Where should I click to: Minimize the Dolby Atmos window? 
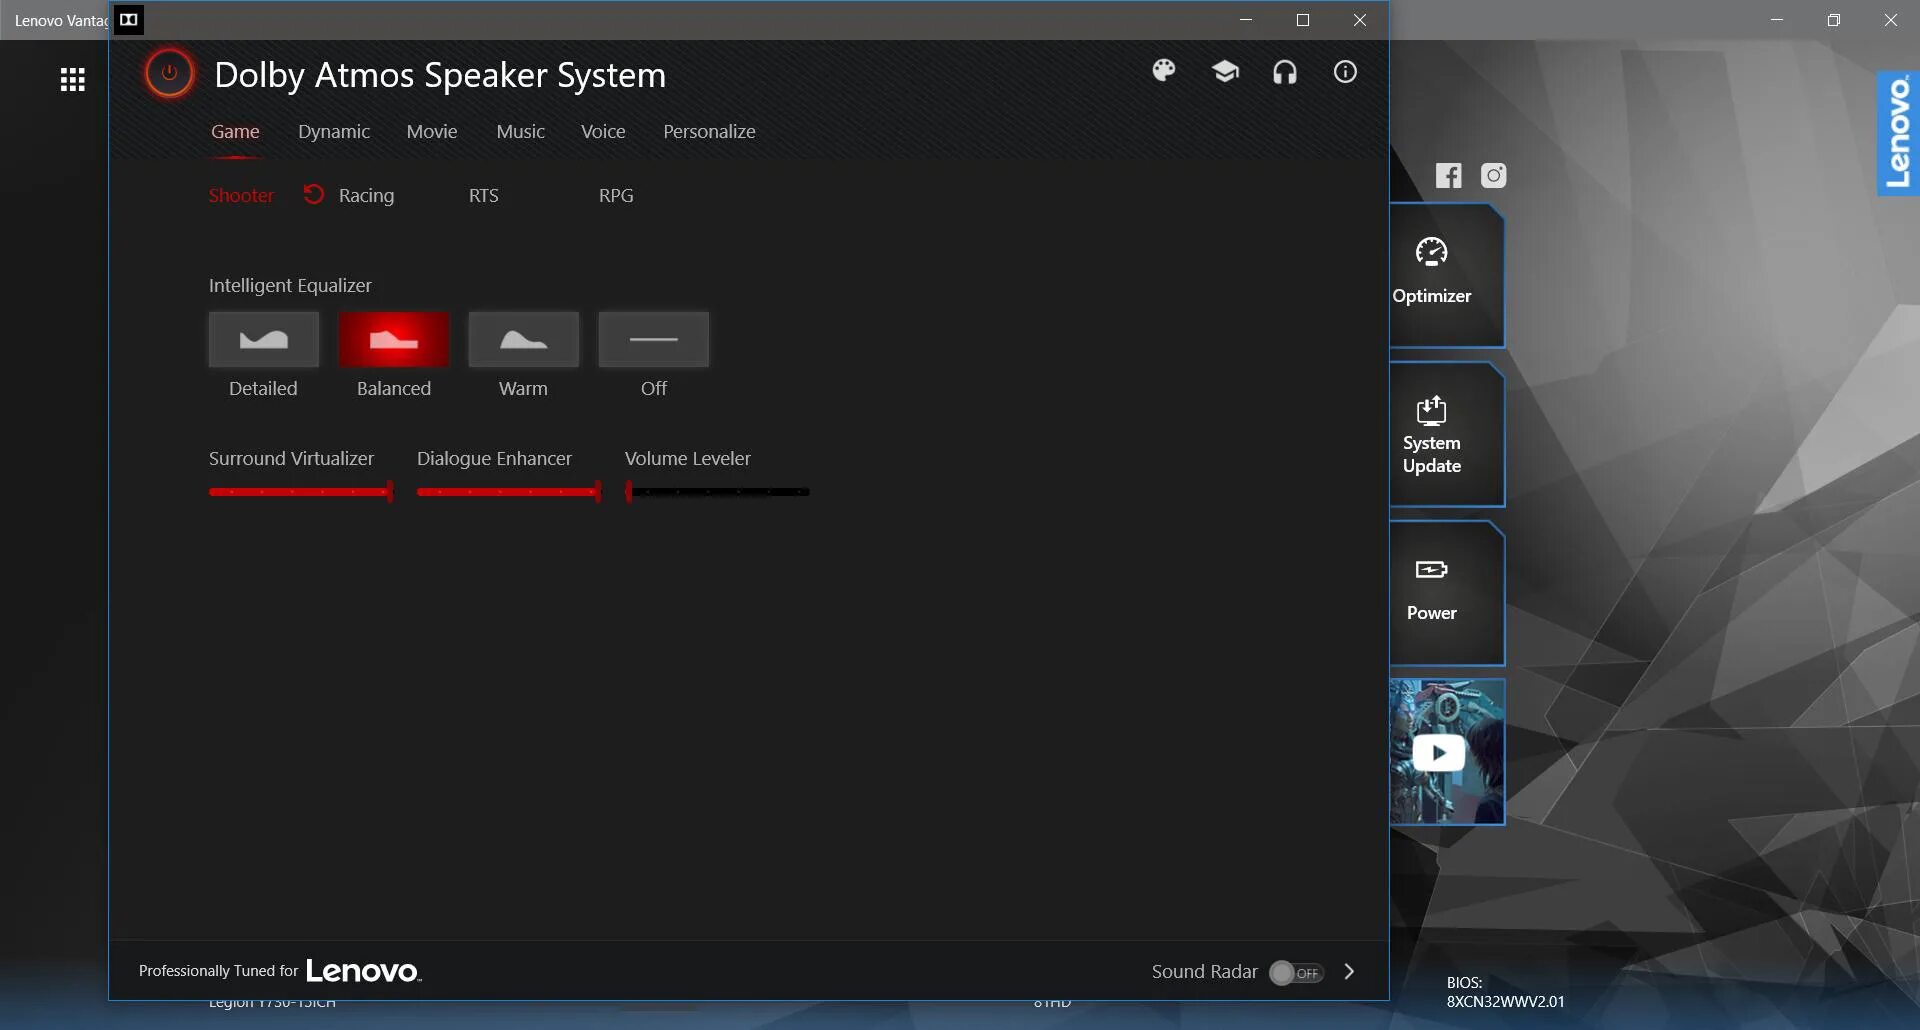[x=1246, y=20]
